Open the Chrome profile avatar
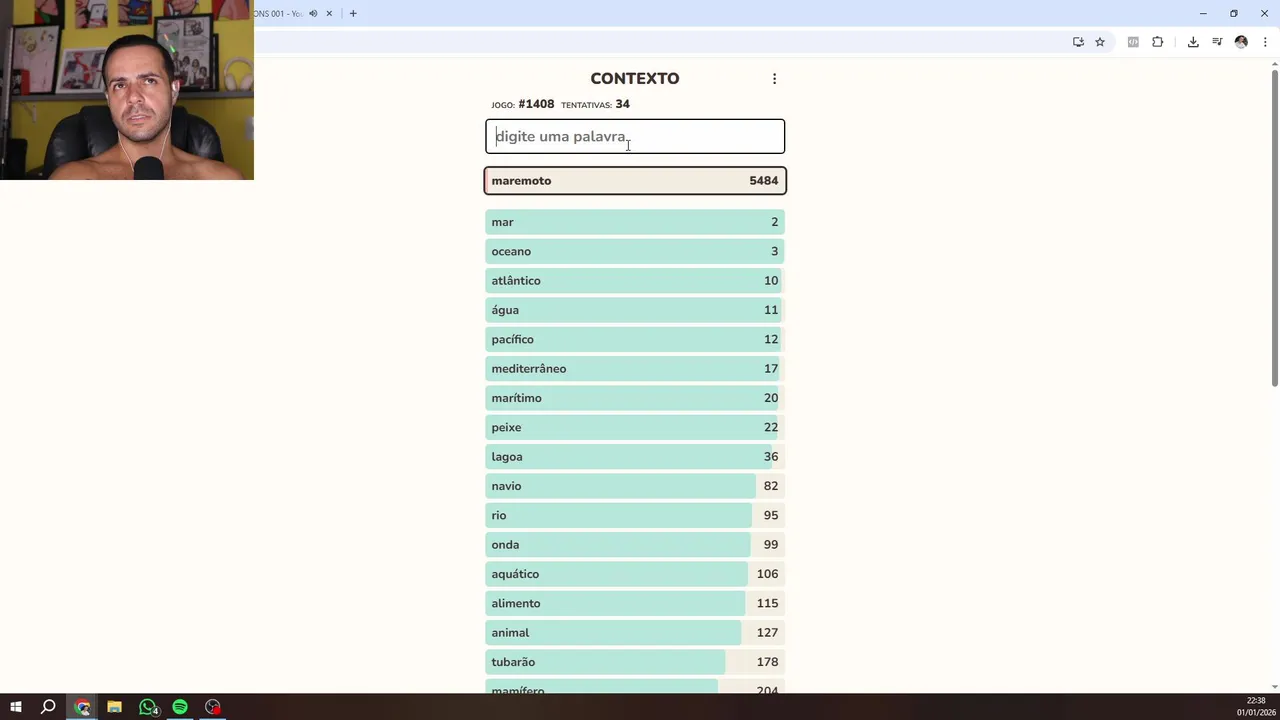The height and width of the screenshot is (720, 1280). point(1241,42)
